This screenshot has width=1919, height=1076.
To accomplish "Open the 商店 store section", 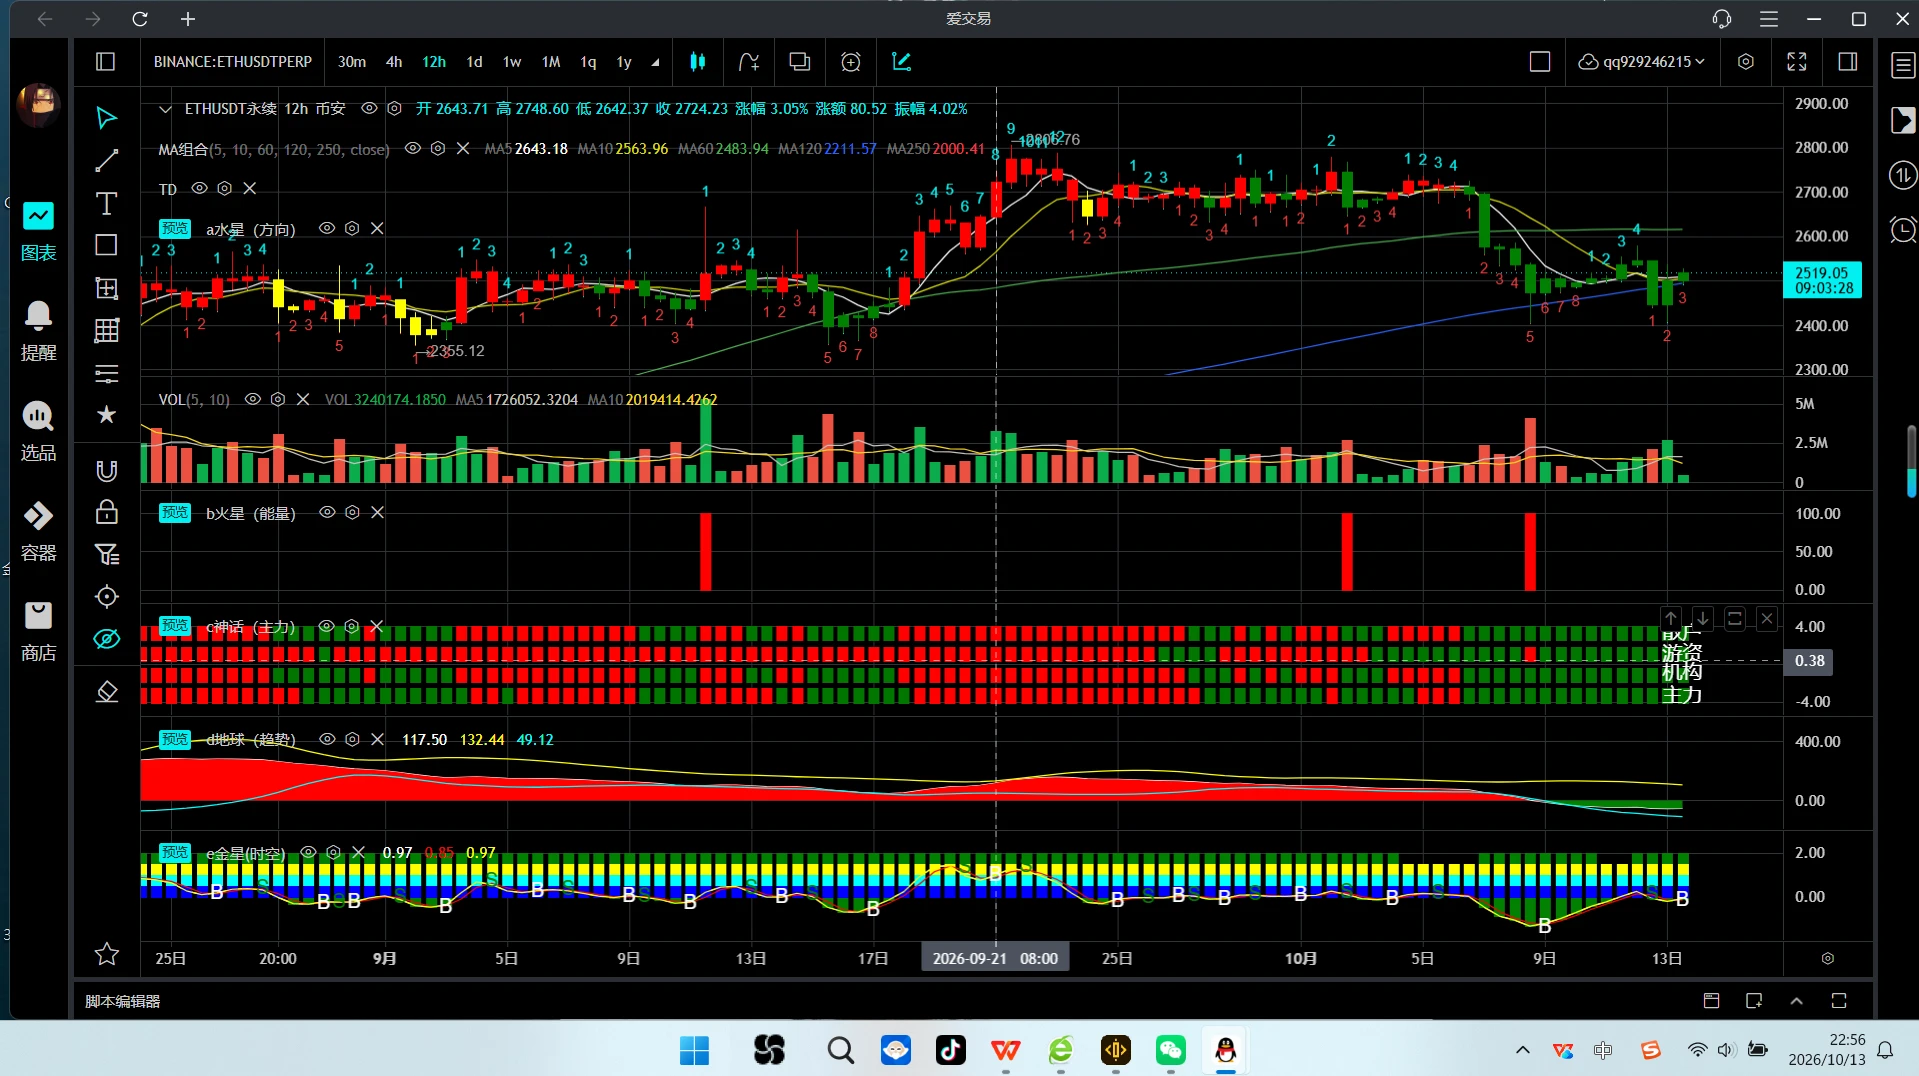I will 38,630.
